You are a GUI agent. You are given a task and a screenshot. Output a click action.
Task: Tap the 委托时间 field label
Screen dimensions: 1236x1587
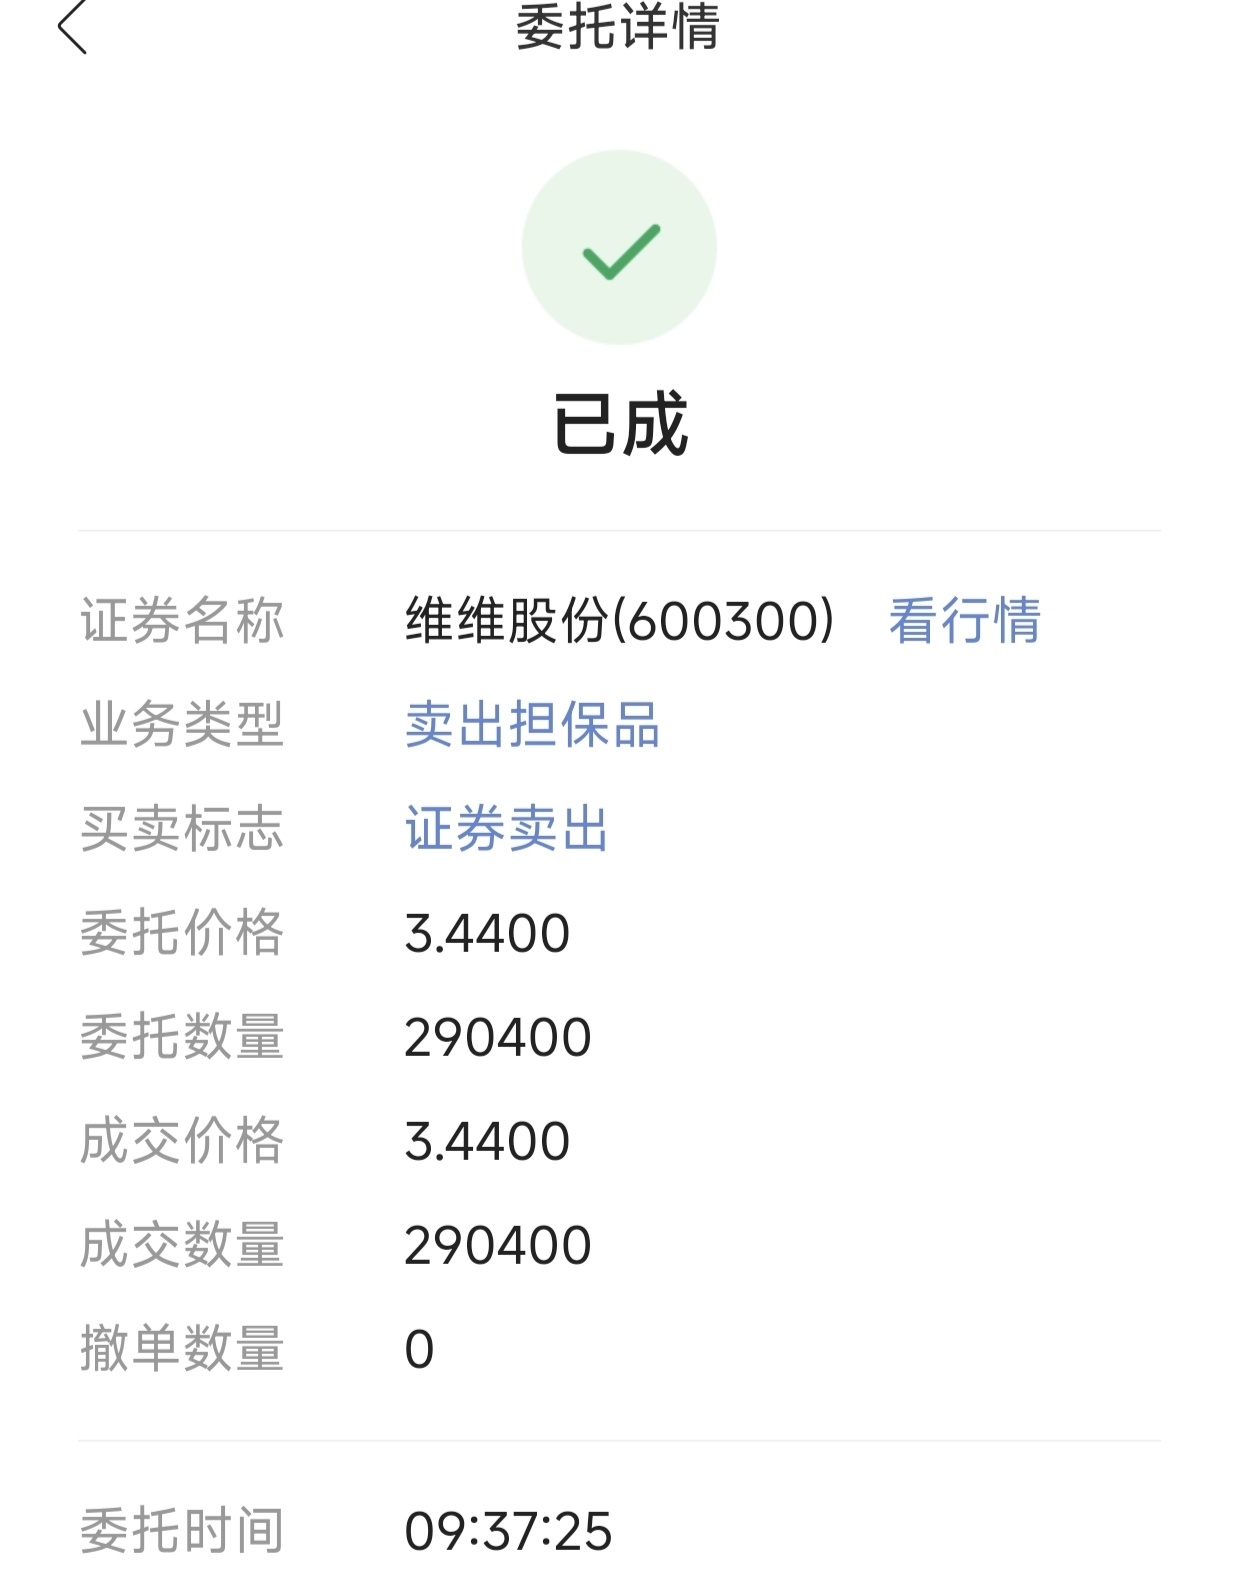182,1531
